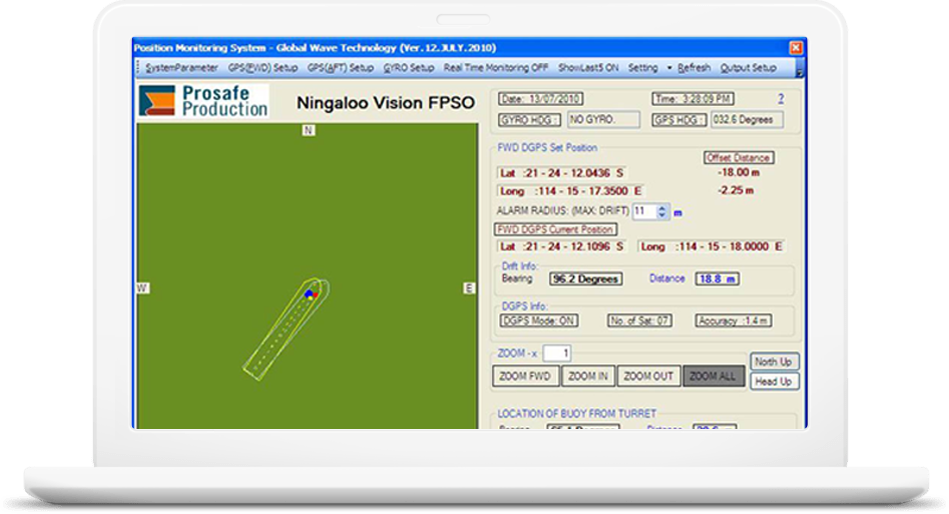Switch map to Head Up orientation
The image size is (949, 514).
click(774, 381)
